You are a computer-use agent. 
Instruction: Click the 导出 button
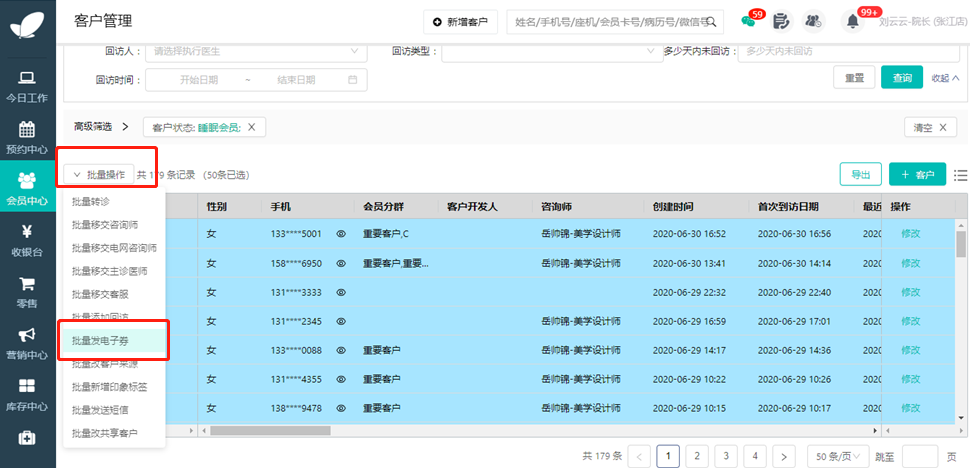coord(861,174)
